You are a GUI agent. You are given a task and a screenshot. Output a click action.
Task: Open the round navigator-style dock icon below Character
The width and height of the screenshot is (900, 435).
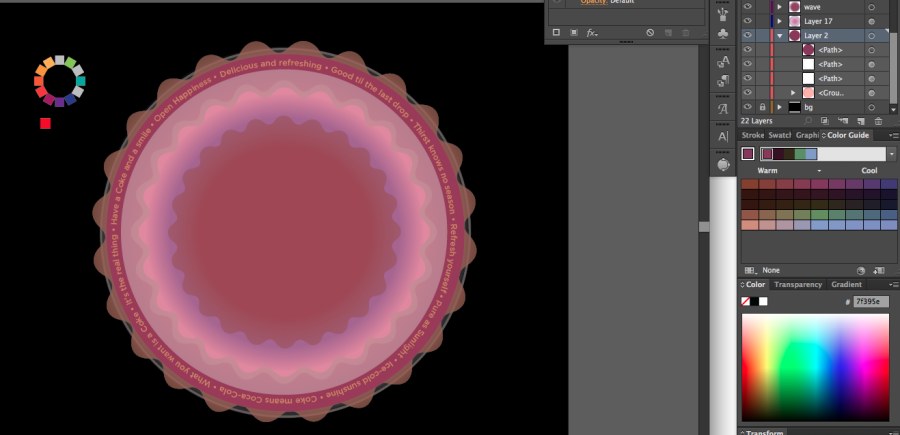click(x=723, y=165)
